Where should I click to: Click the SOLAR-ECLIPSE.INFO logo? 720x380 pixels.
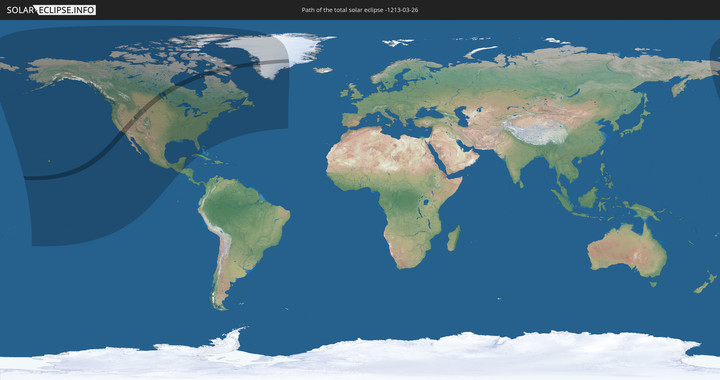click(51, 10)
